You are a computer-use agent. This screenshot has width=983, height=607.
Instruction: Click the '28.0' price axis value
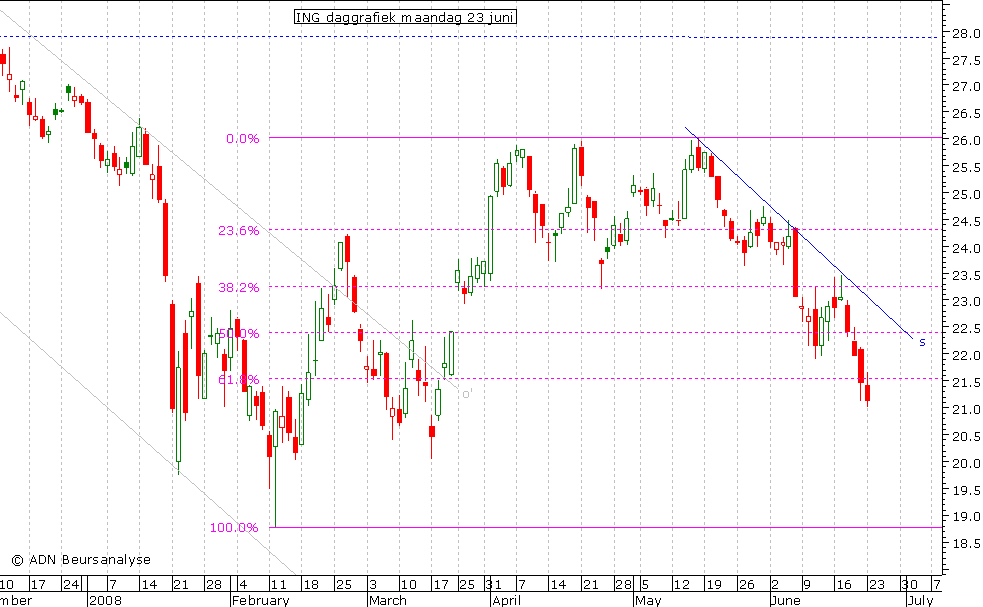click(x=966, y=33)
